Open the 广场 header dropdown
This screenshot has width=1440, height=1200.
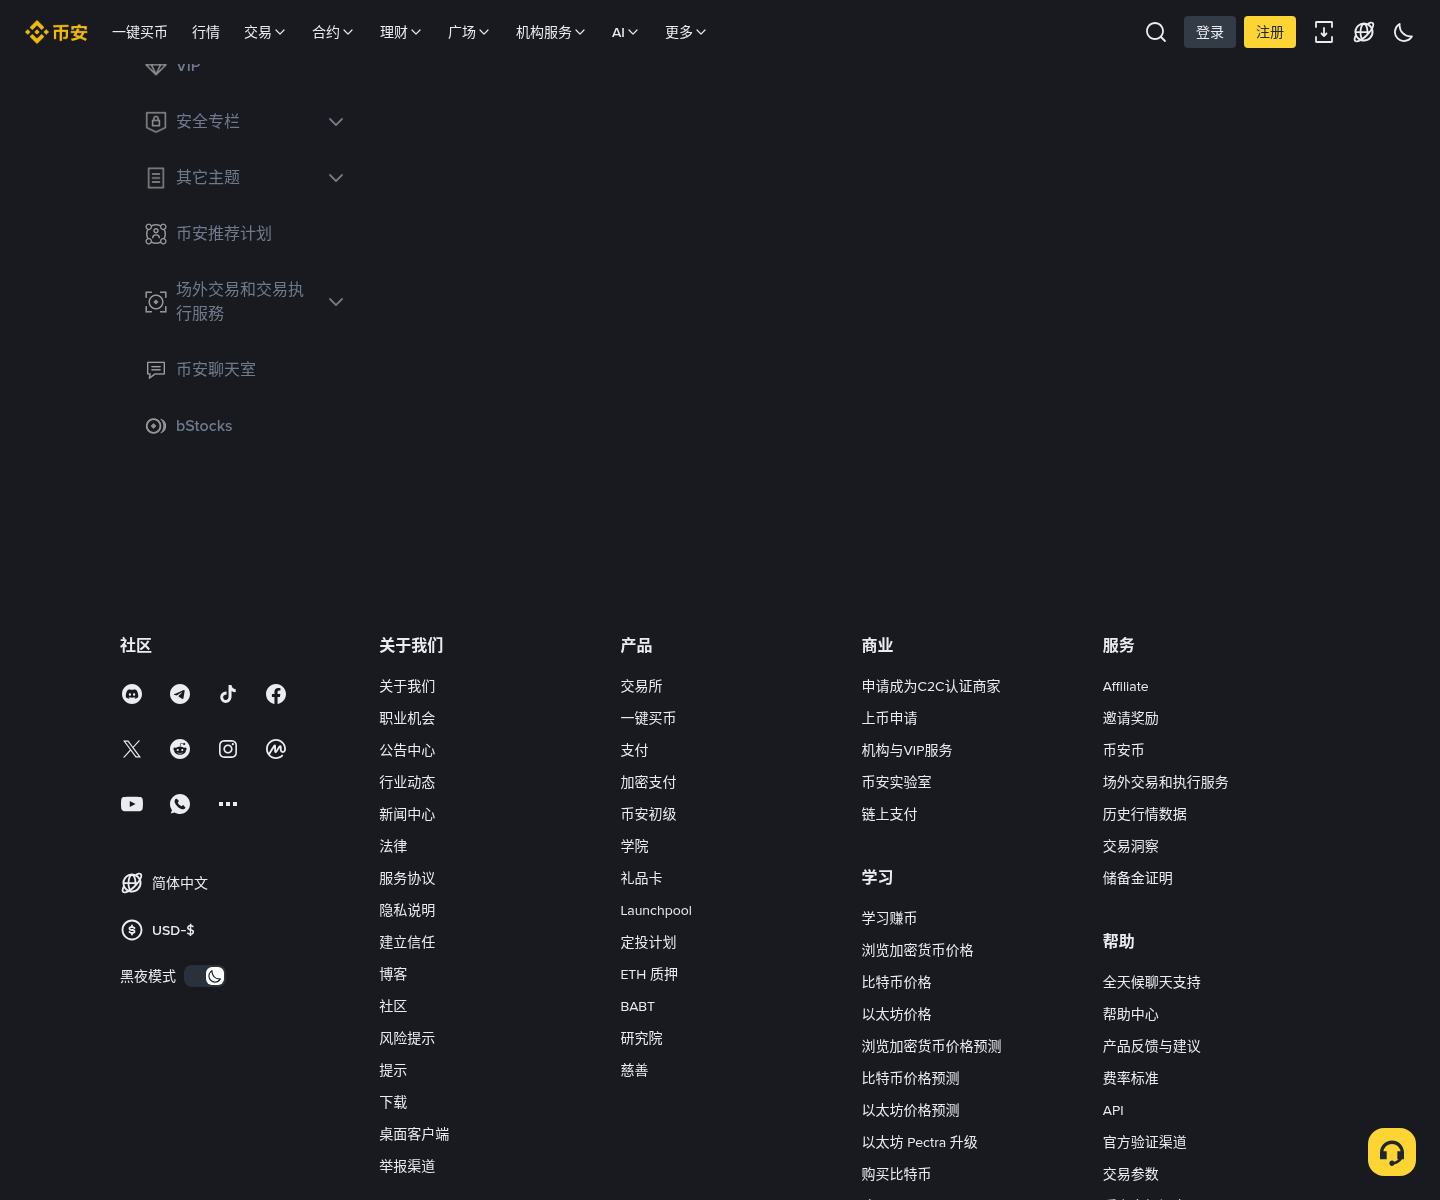point(469,32)
